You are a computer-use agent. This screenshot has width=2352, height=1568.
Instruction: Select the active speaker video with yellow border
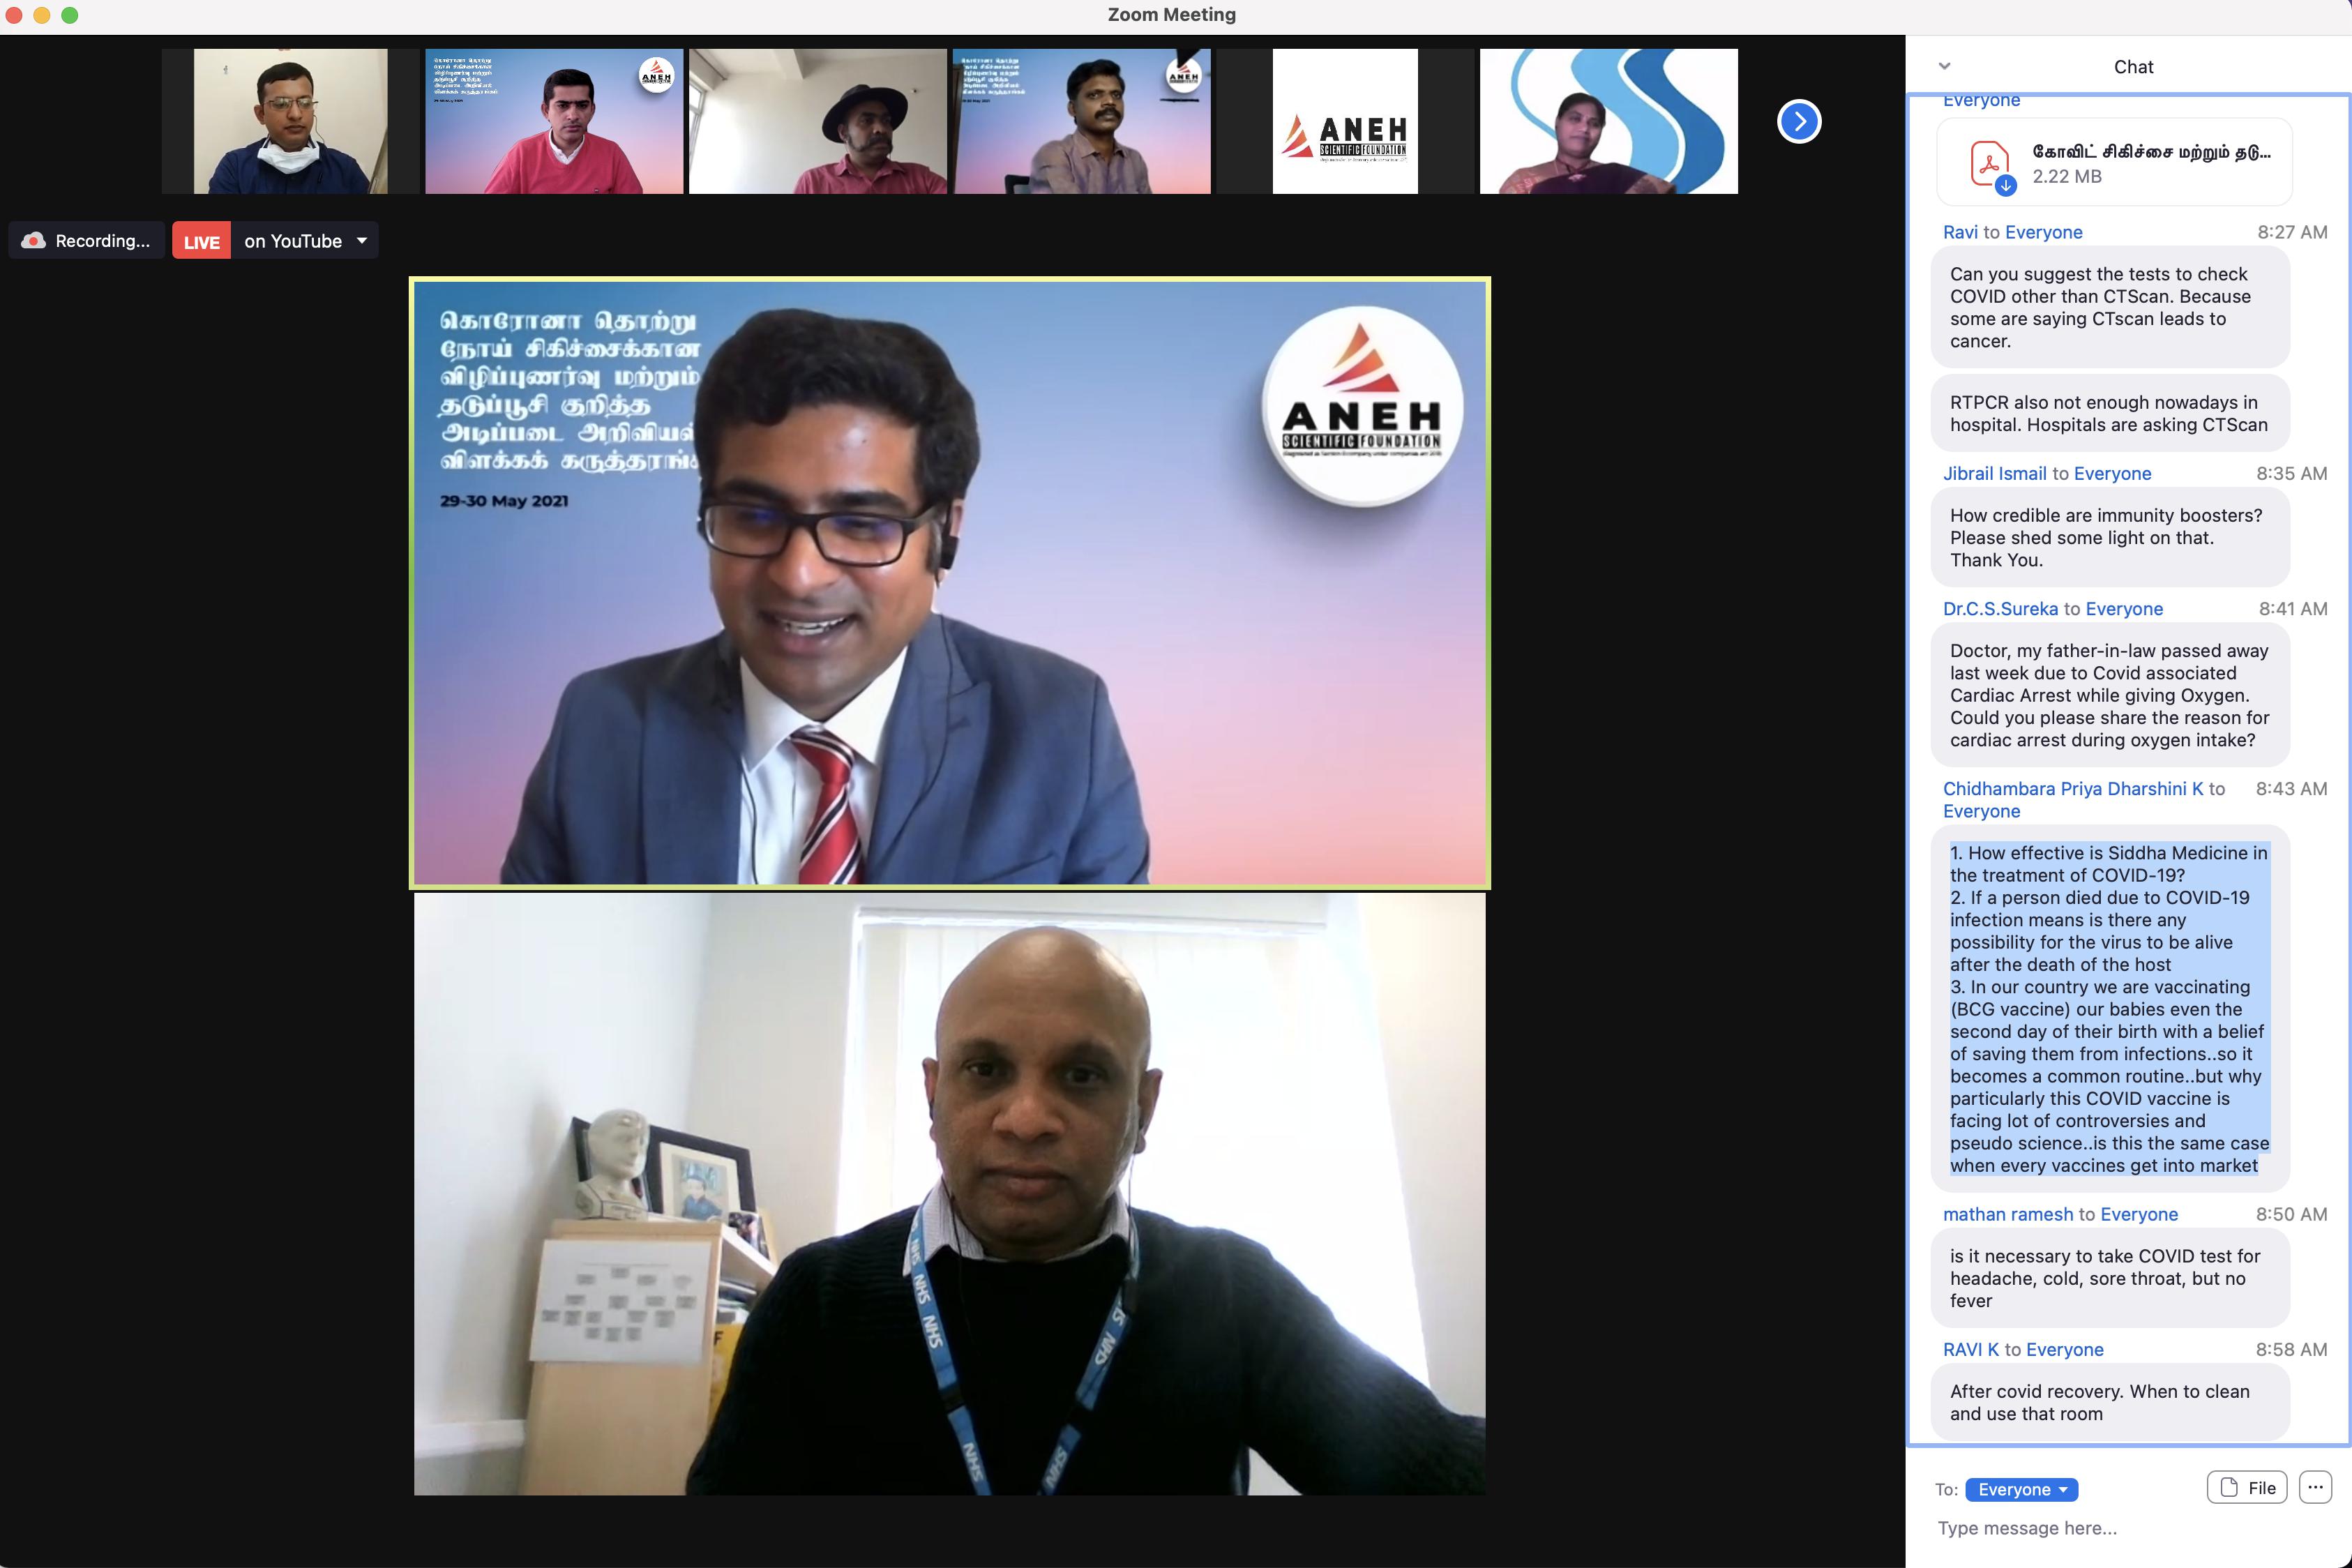pyautogui.click(x=949, y=583)
